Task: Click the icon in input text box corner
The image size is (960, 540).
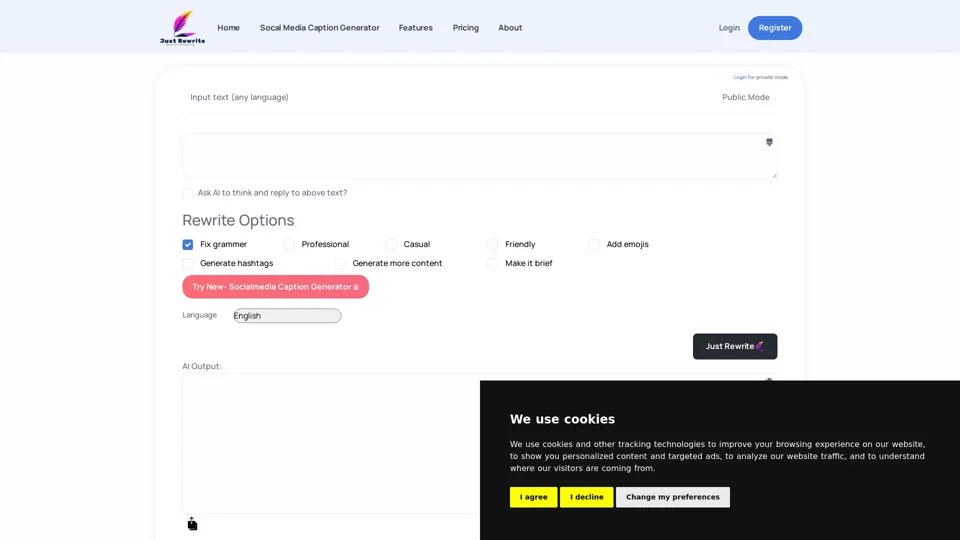Action: (x=769, y=142)
